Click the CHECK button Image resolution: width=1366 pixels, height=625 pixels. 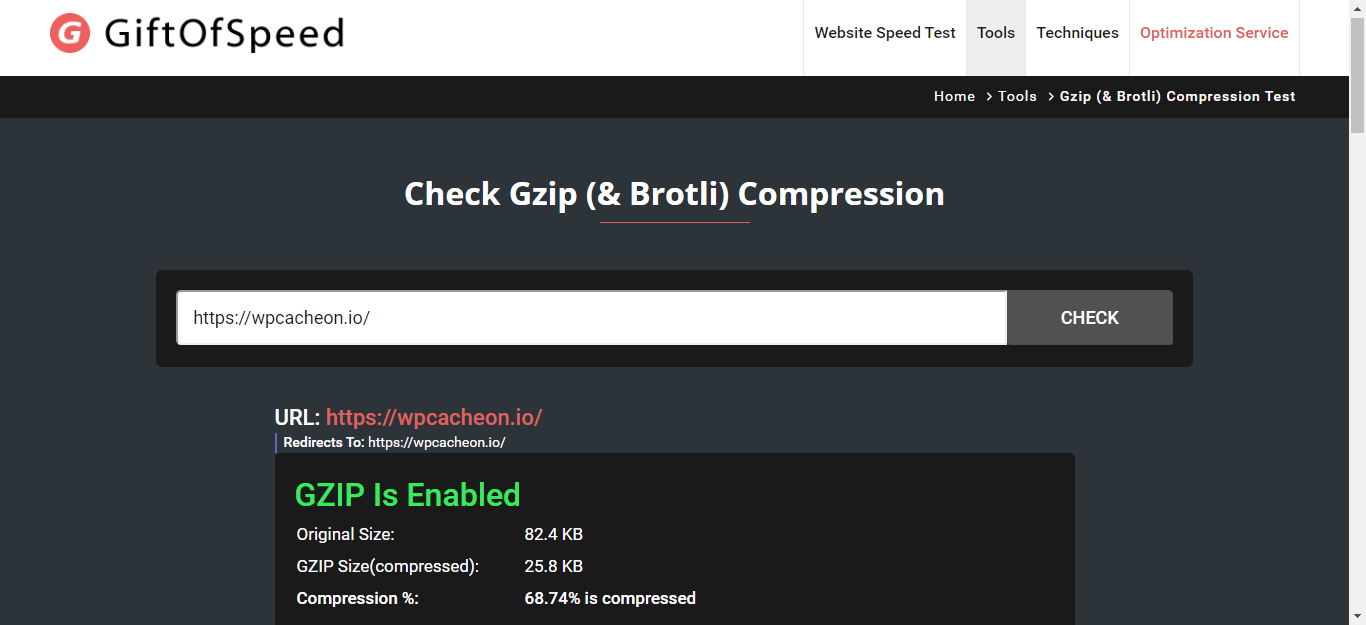1090,318
